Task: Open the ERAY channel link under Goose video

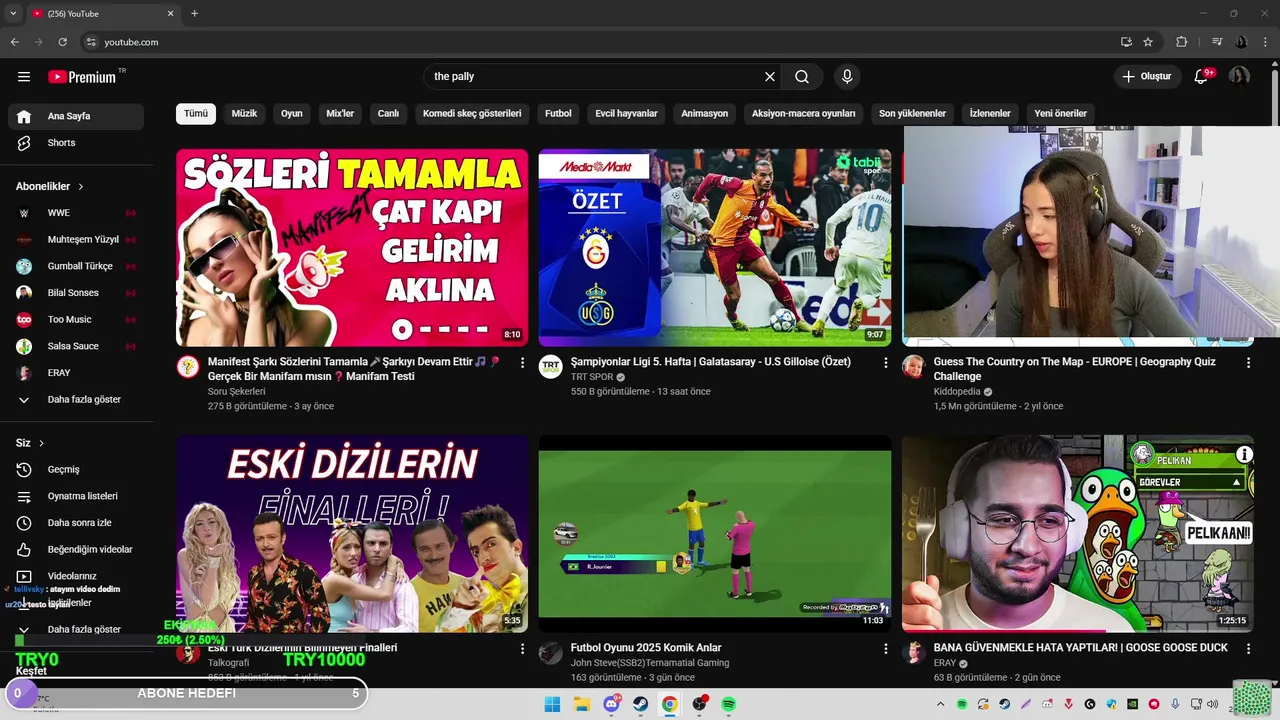Action: pos(944,663)
